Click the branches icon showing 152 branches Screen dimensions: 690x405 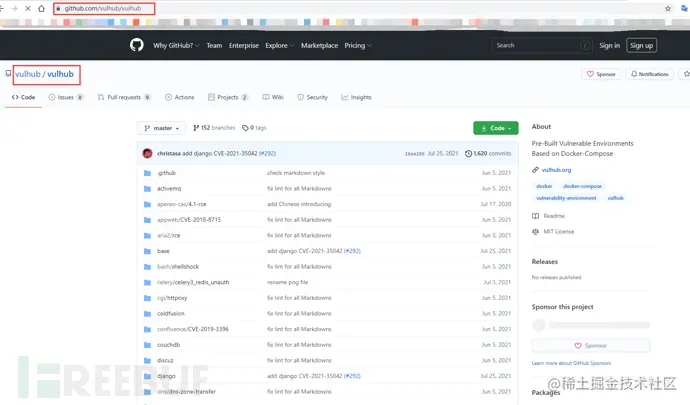196,128
